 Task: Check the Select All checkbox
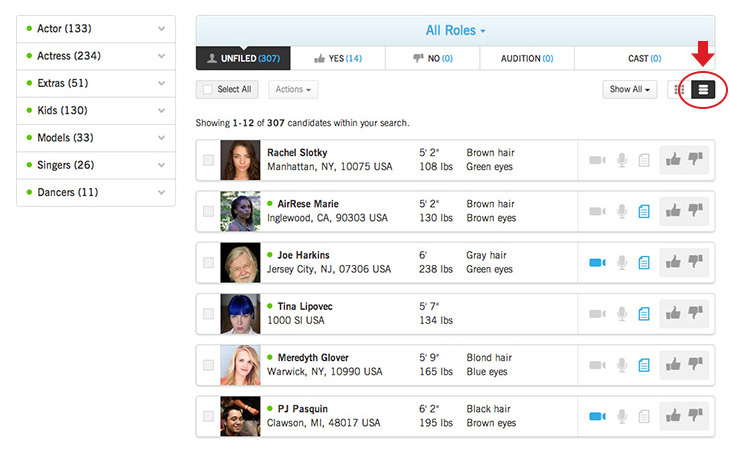tap(208, 89)
